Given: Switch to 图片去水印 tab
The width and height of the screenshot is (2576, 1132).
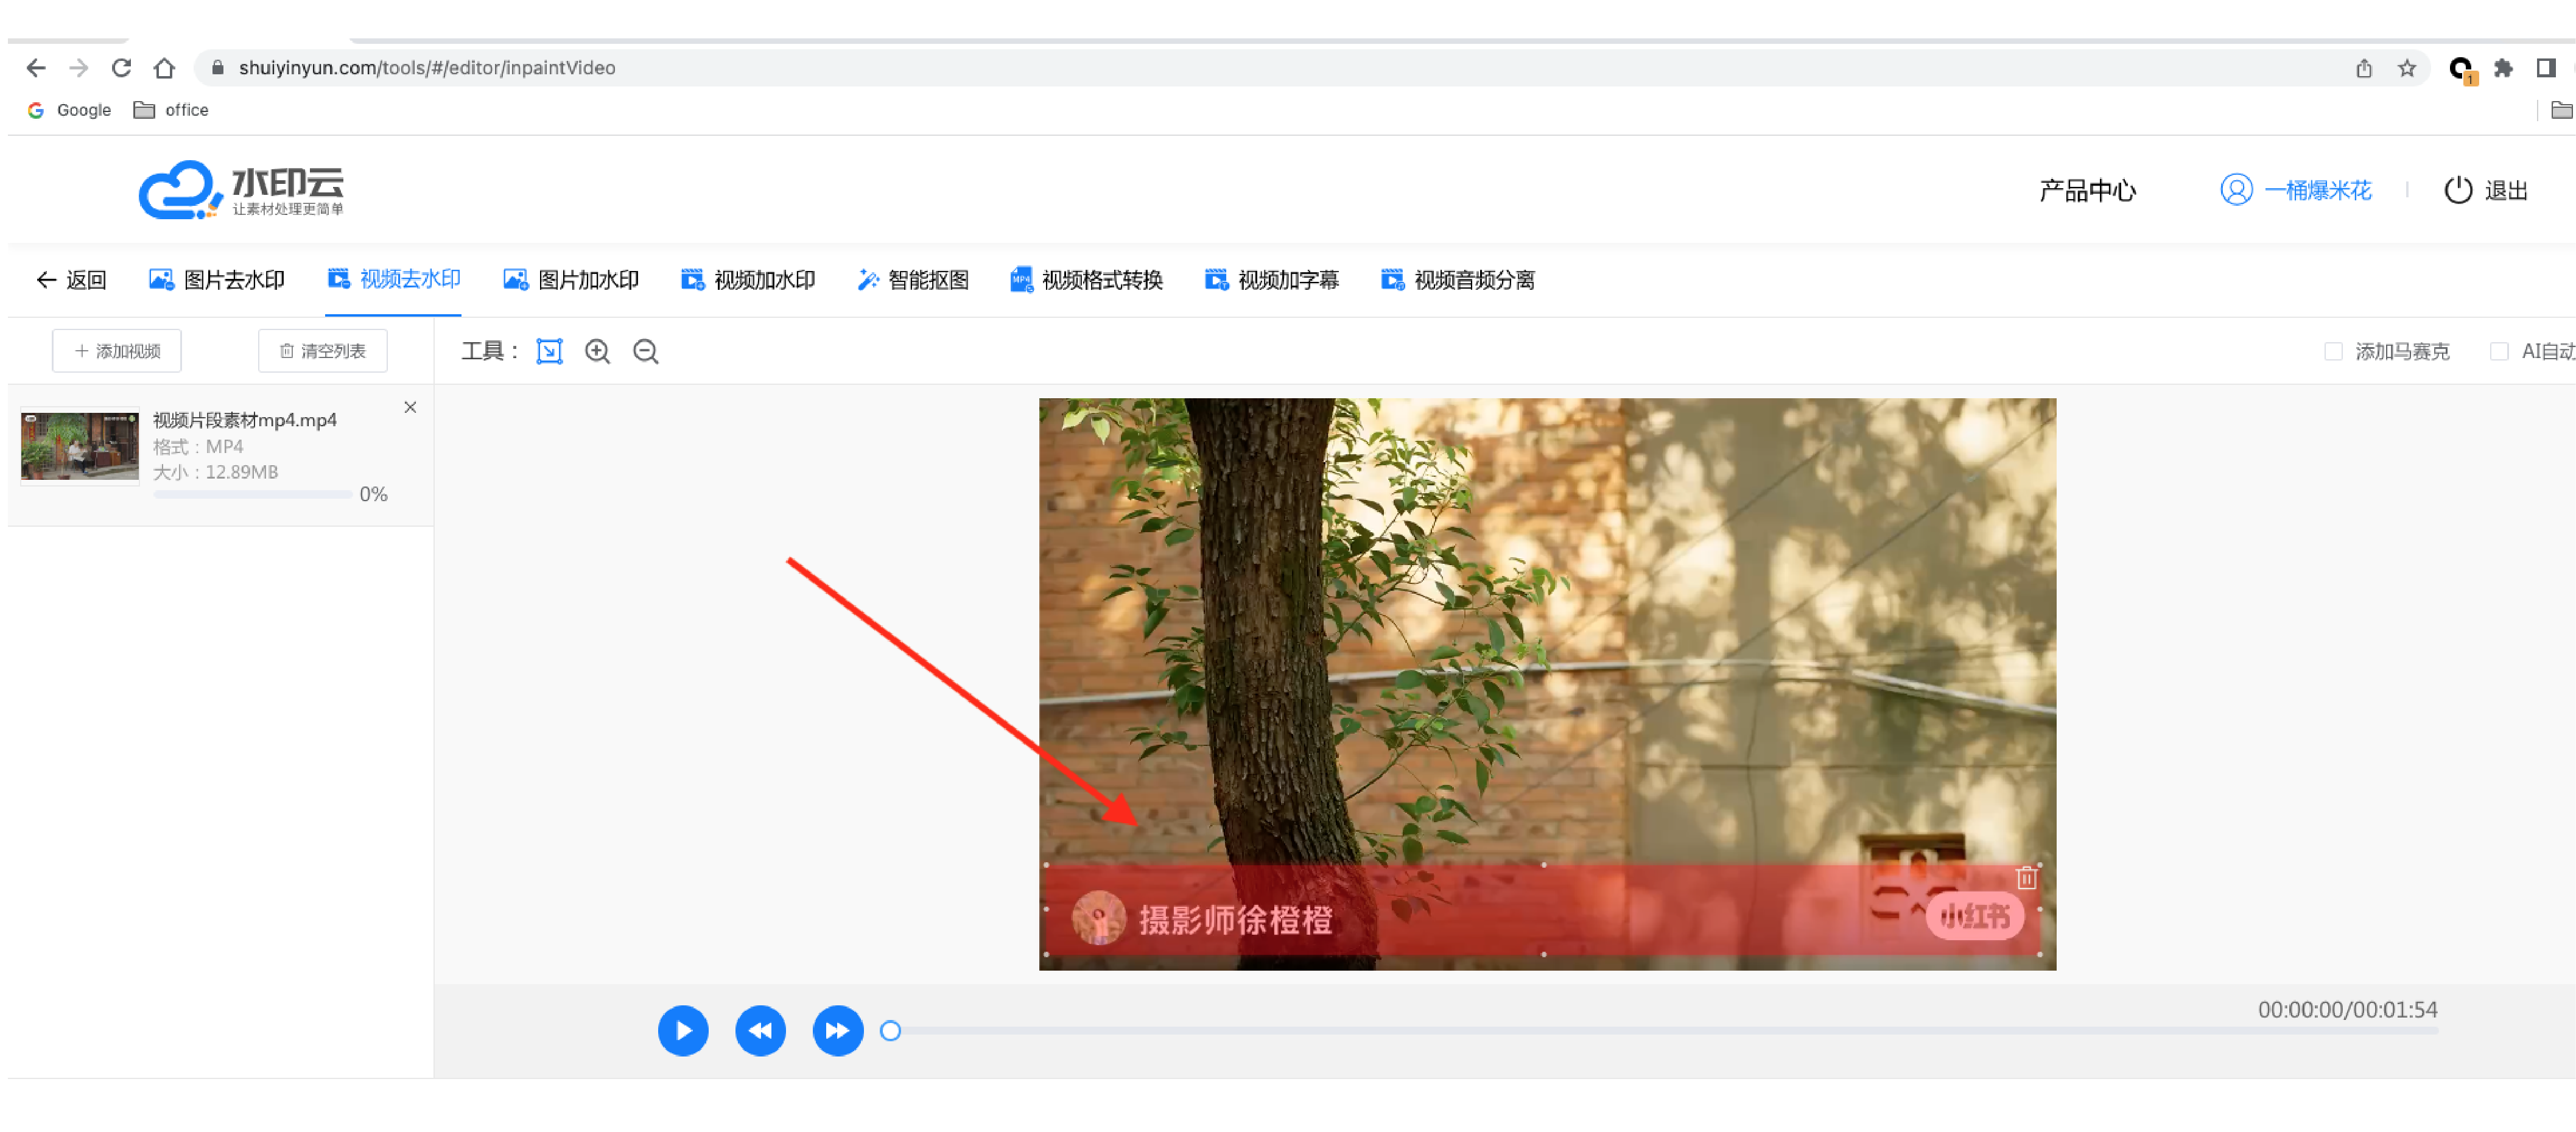Looking at the screenshot, I should coord(217,280).
